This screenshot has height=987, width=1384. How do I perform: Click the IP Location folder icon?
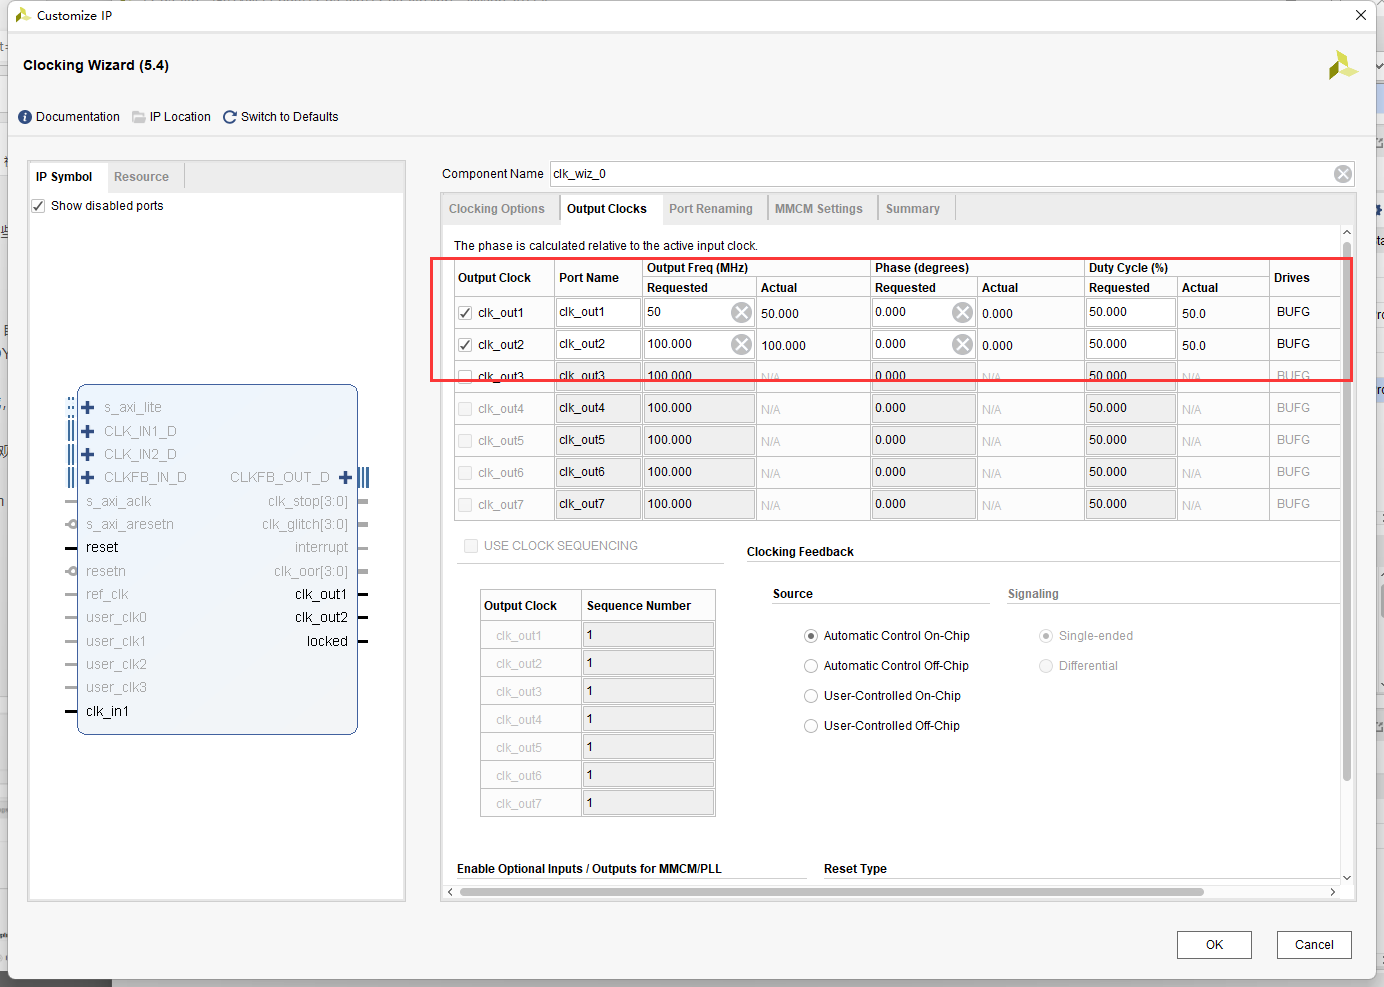tap(139, 117)
